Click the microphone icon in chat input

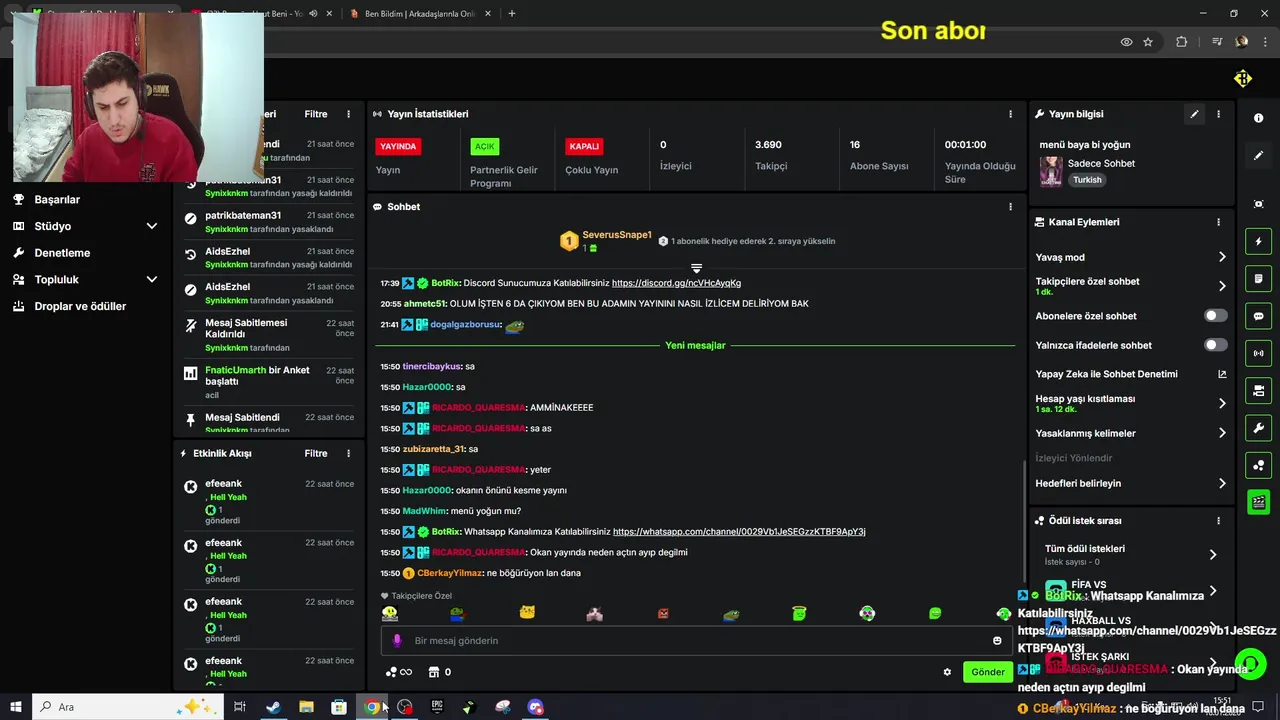(x=396, y=640)
